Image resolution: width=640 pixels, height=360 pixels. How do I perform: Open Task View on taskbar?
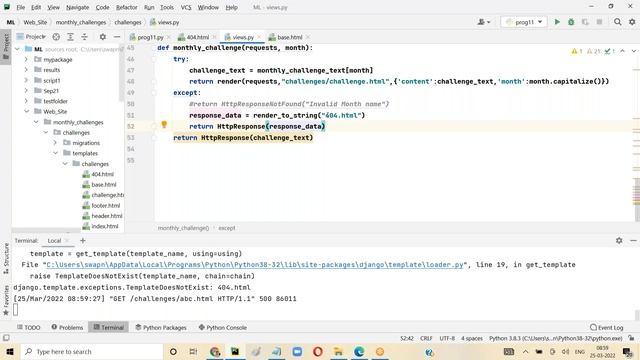point(193,351)
